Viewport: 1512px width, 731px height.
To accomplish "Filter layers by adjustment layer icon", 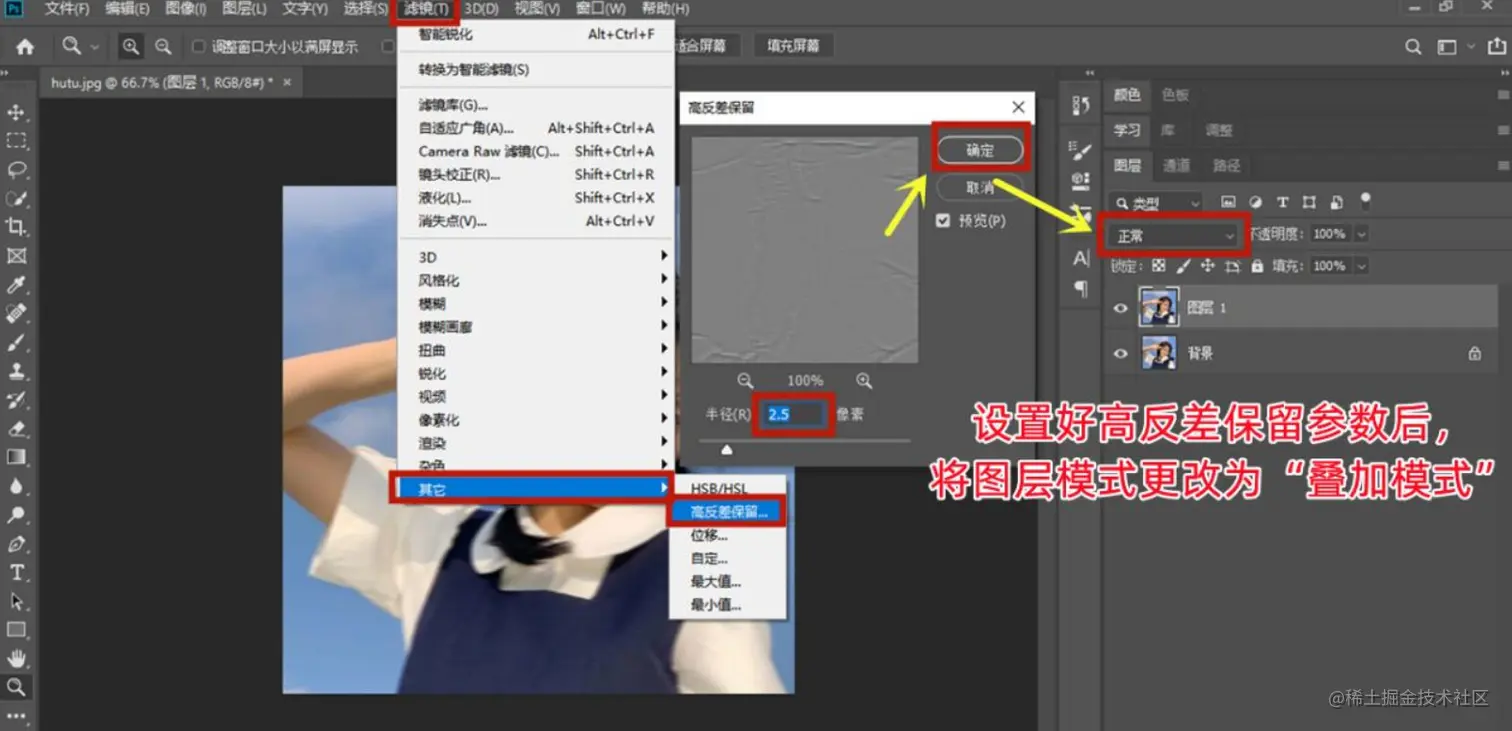I will click(x=1256, y=202).
